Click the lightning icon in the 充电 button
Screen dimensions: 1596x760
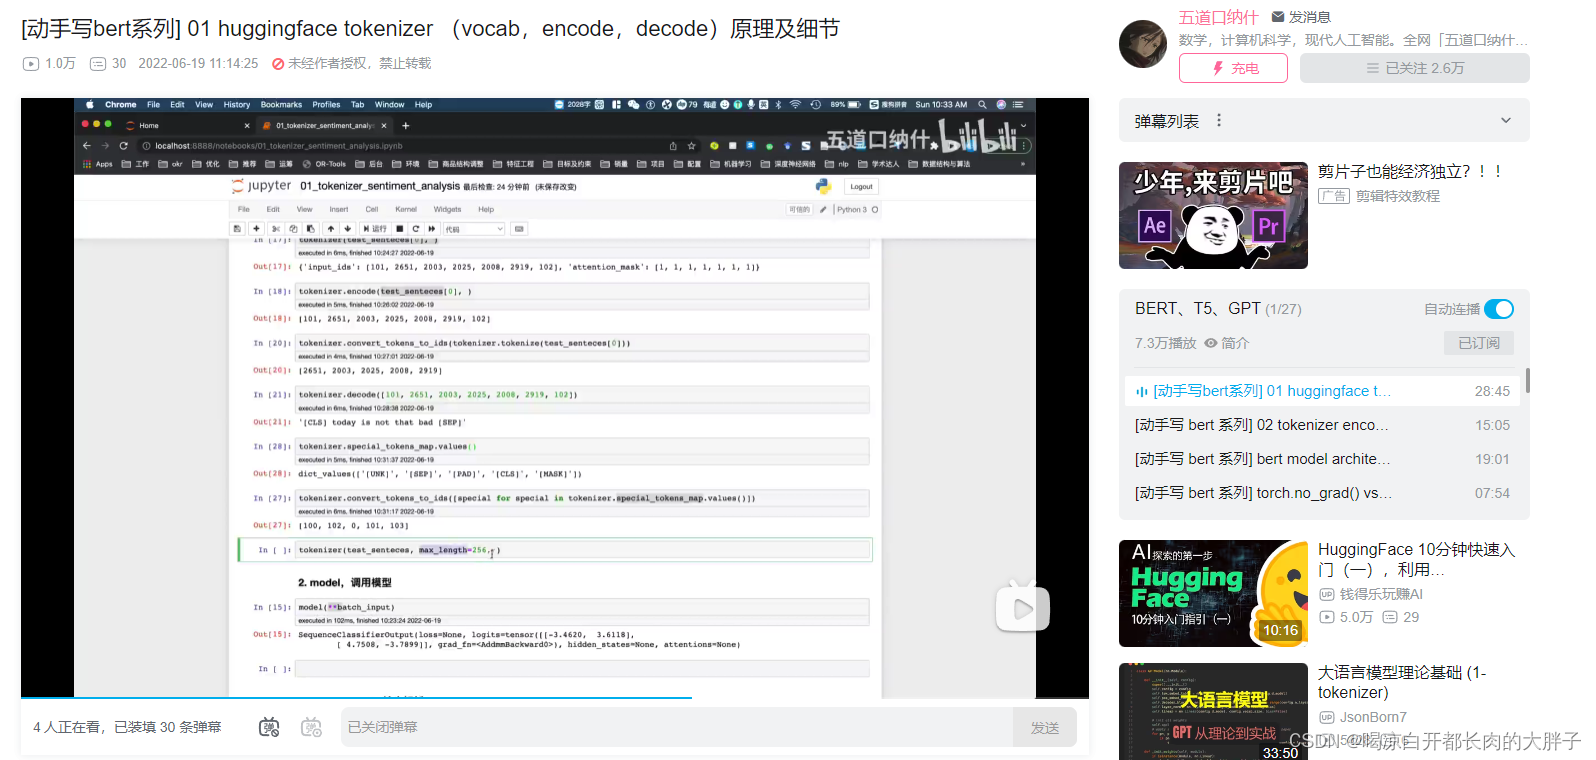(x=1218, y=68)
